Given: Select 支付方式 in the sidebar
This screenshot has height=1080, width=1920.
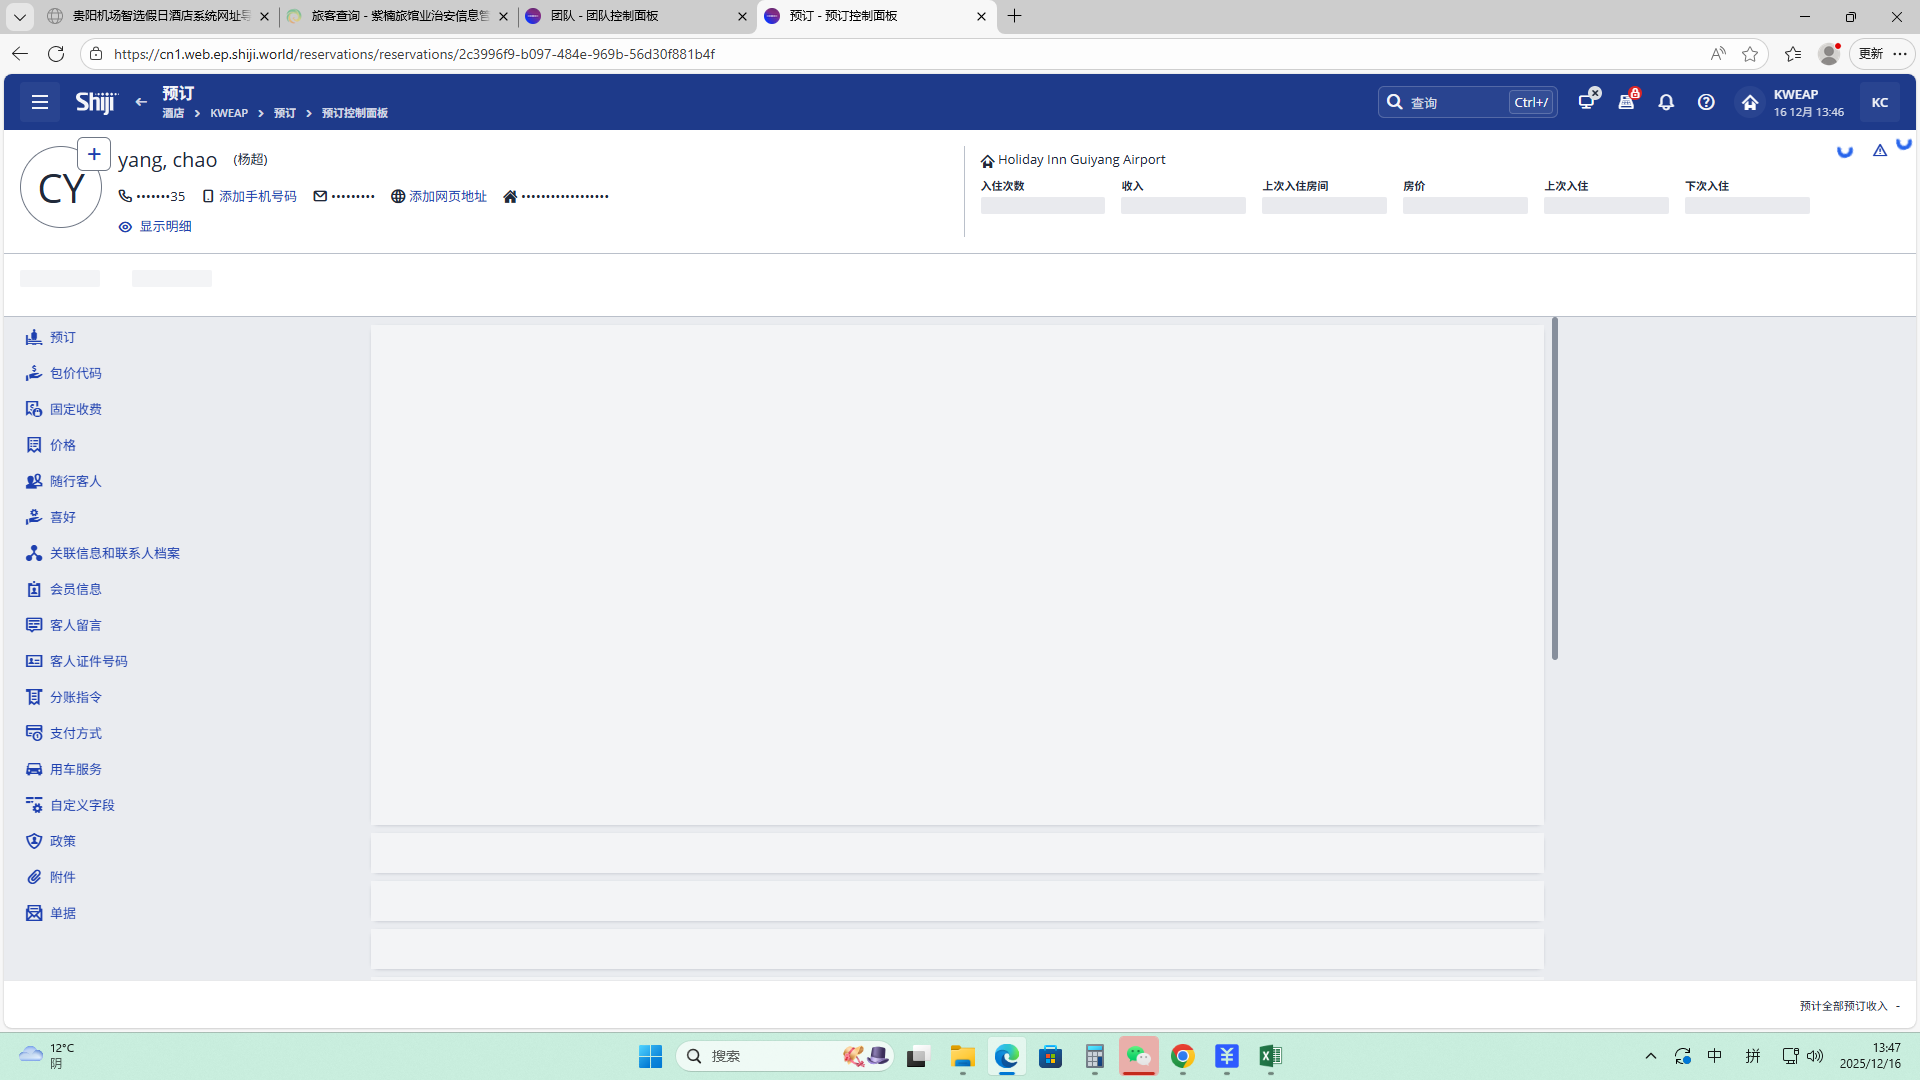Looking at the screenshot, I should click(75, 733).
